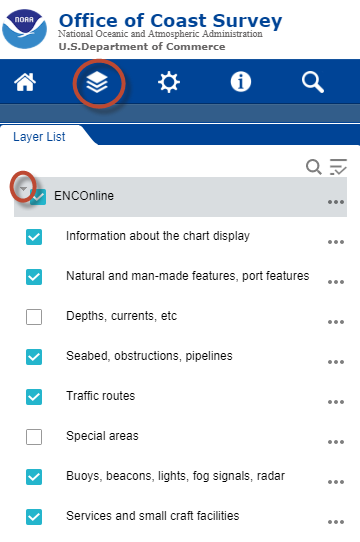This screenshot has width=360, height=542.
Task: Select the Special areas label
Action: [102, 436]
